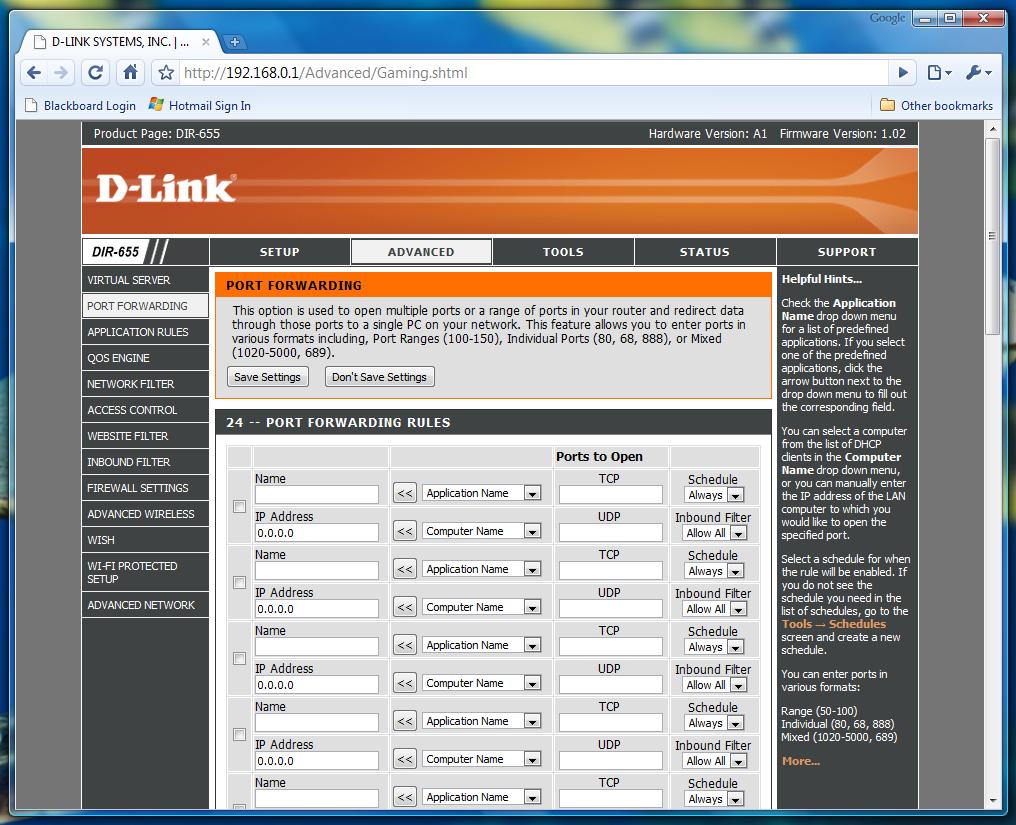The width and height of the screenshot is (1016, 825).
Task: Open the ADVANCED NETWORK menu item
Action: click(145, 605)
